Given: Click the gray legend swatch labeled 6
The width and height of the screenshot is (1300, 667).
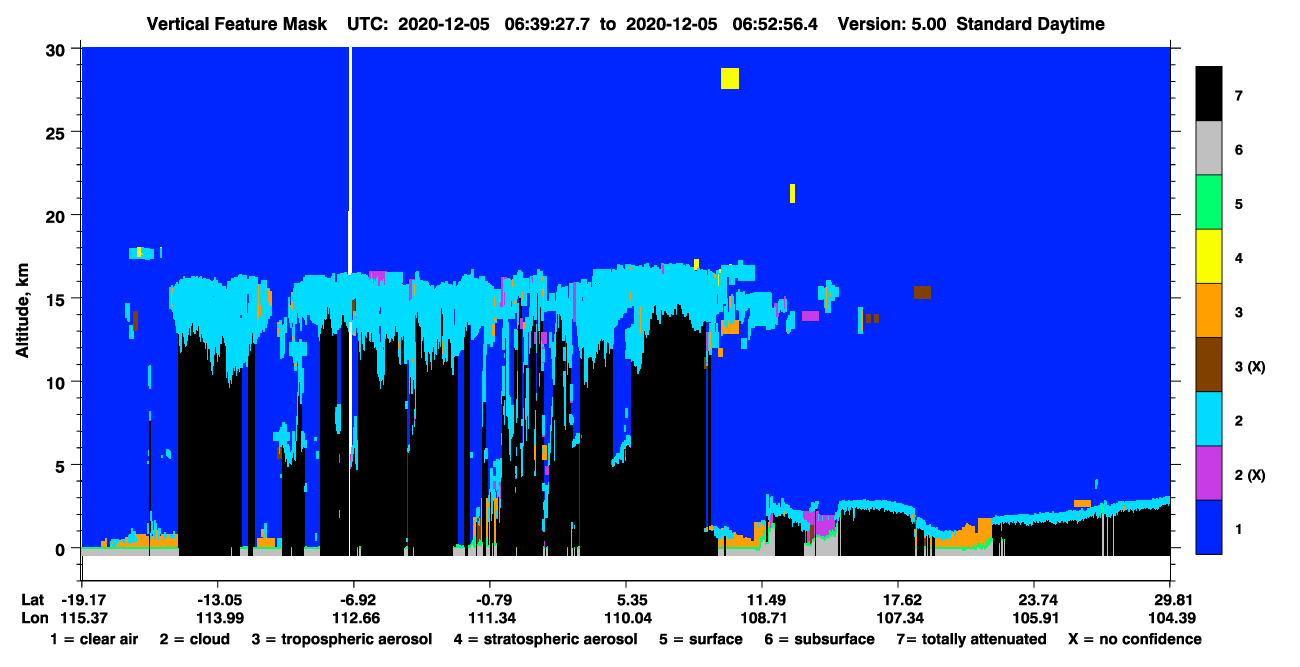Looking at the screenshot, I should coord(1209,149).
